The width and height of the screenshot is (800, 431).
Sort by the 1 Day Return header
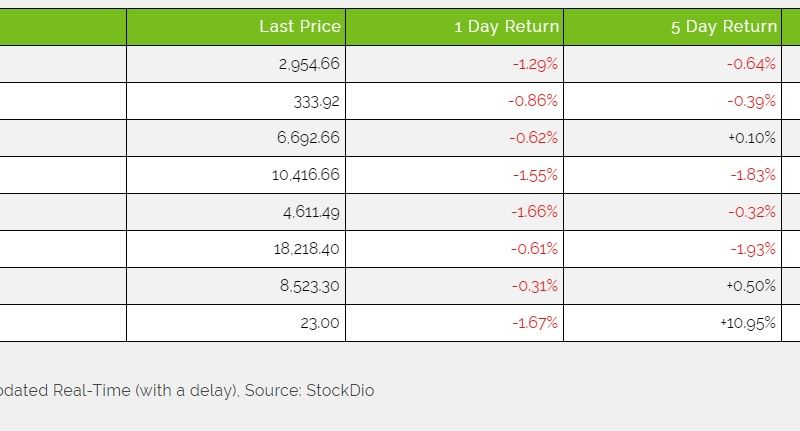[506, 27]
